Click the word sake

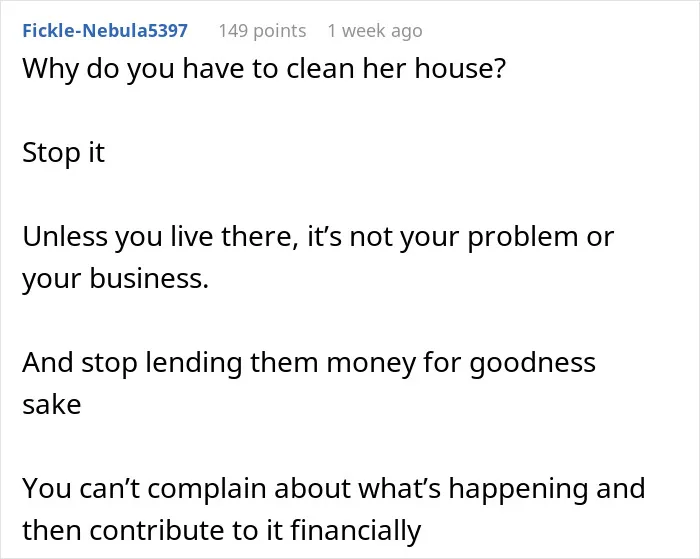tap(52, 405)
